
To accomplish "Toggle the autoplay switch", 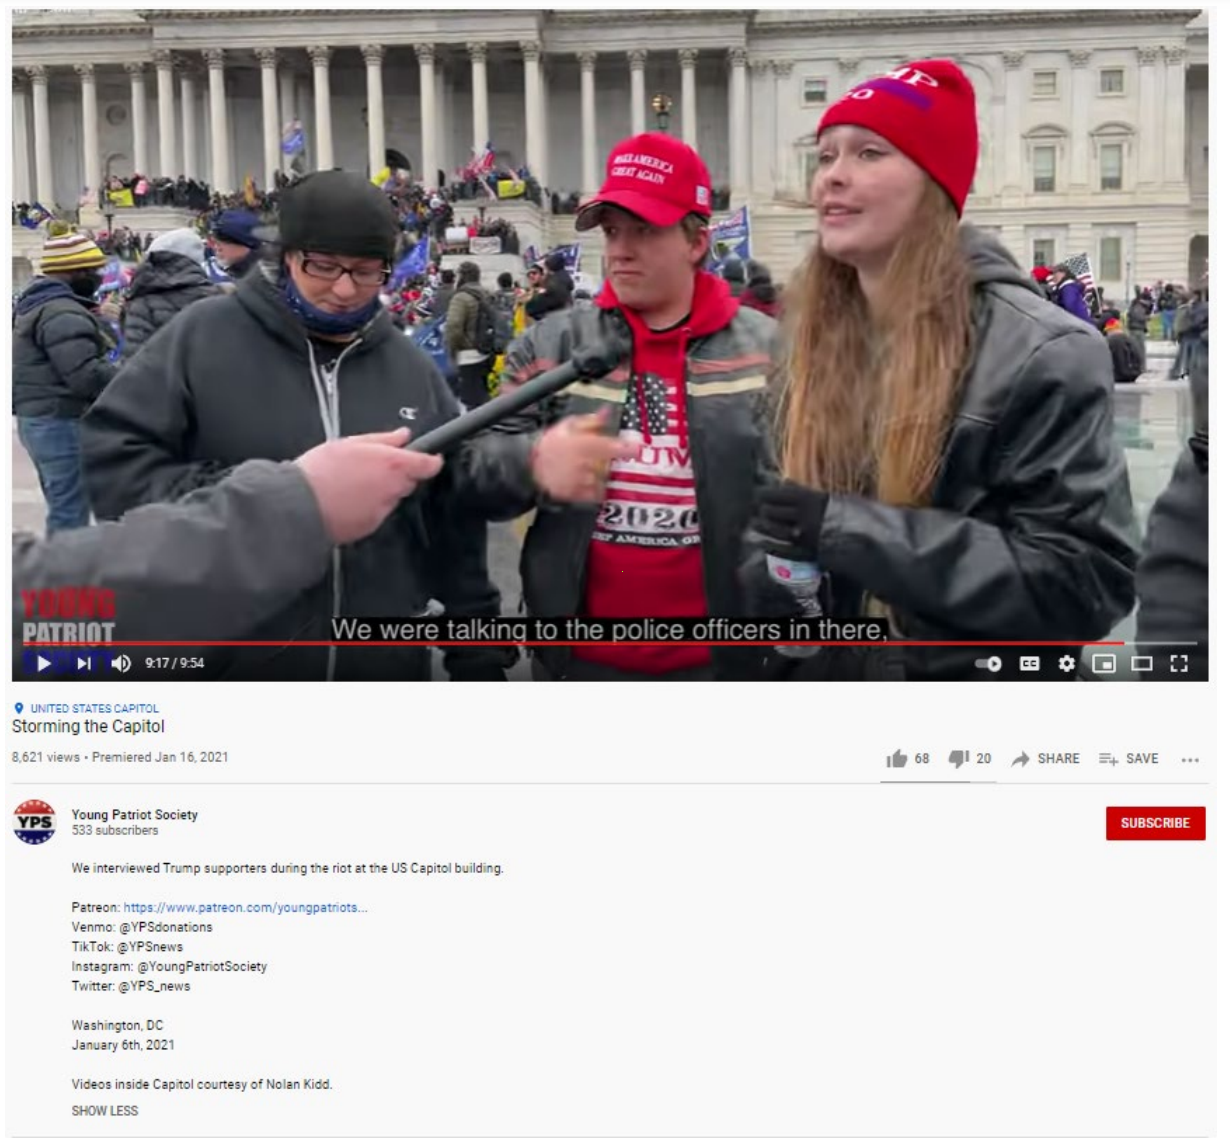I will [x=988, y=664].
